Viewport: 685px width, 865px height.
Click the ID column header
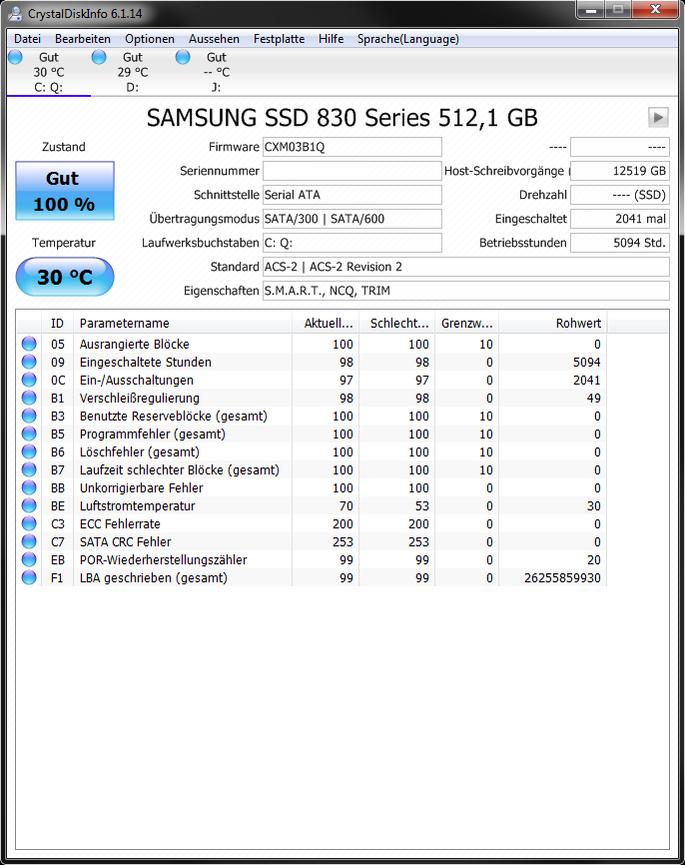(x=57, y=323)
